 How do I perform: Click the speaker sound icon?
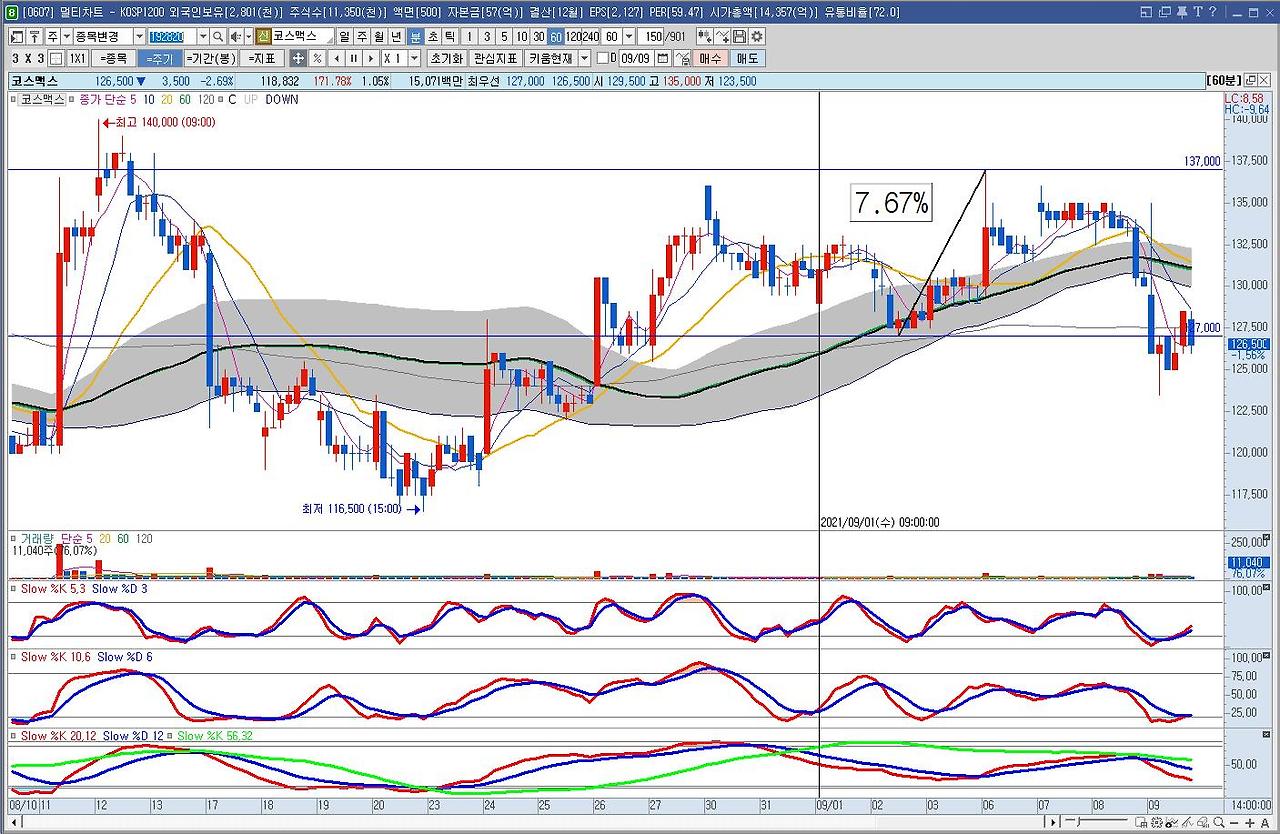[x=234, y=37]
